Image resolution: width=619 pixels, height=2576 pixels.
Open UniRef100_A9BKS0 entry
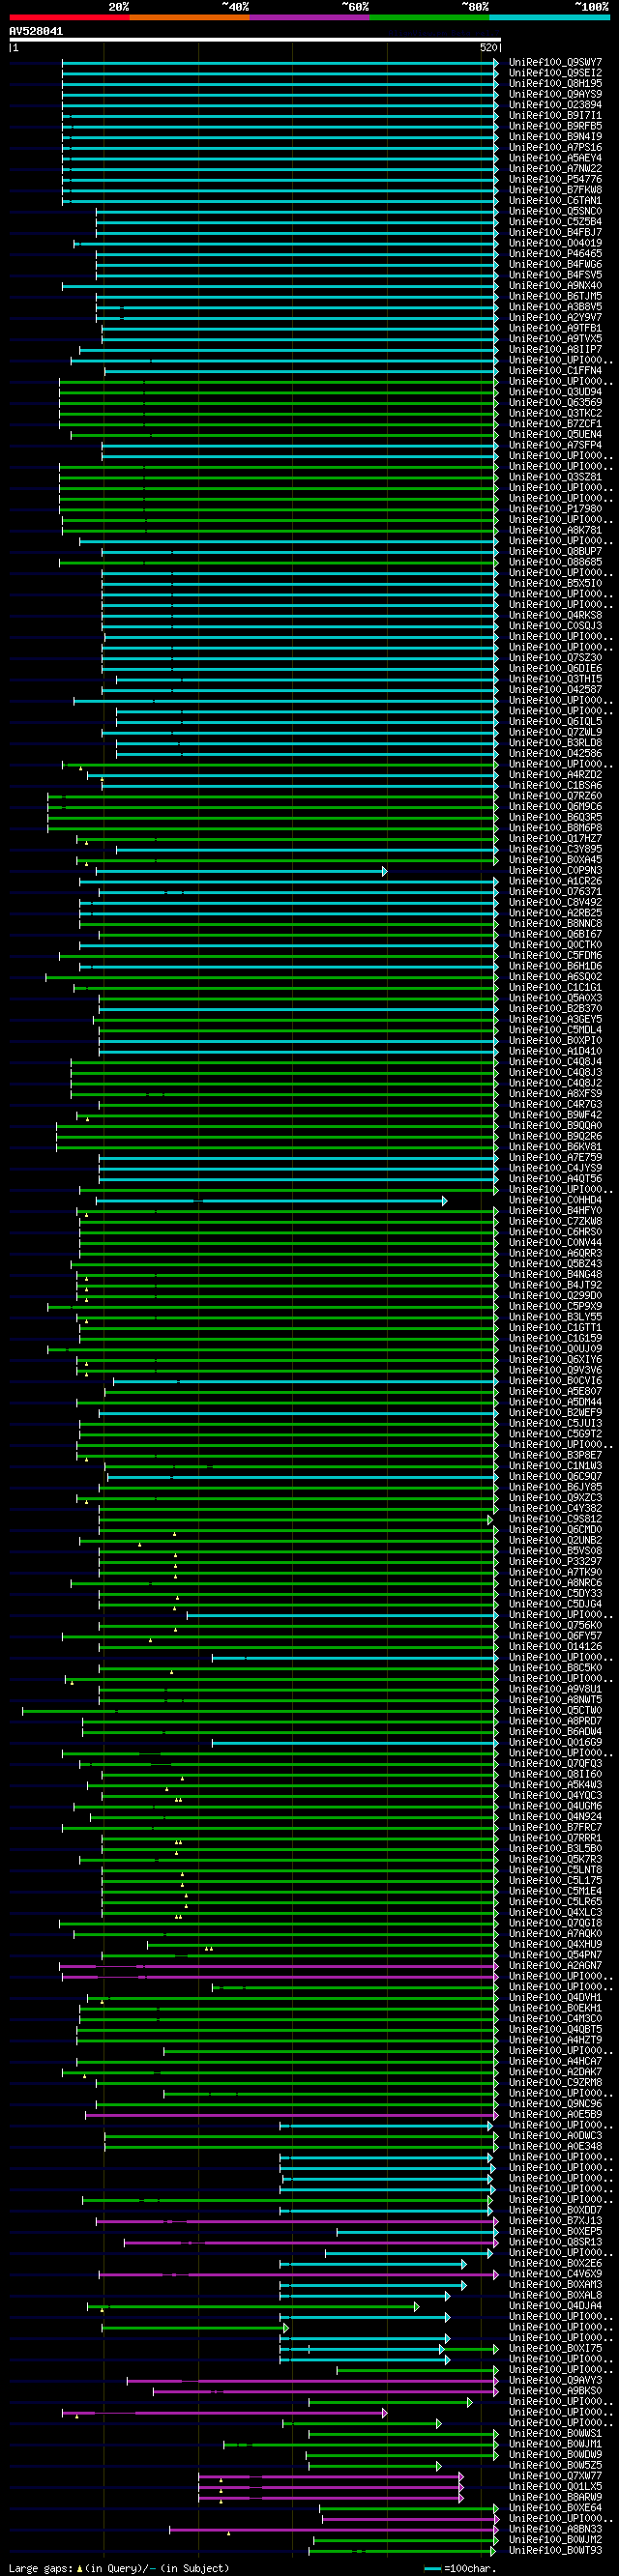[x=555, y=2392]
